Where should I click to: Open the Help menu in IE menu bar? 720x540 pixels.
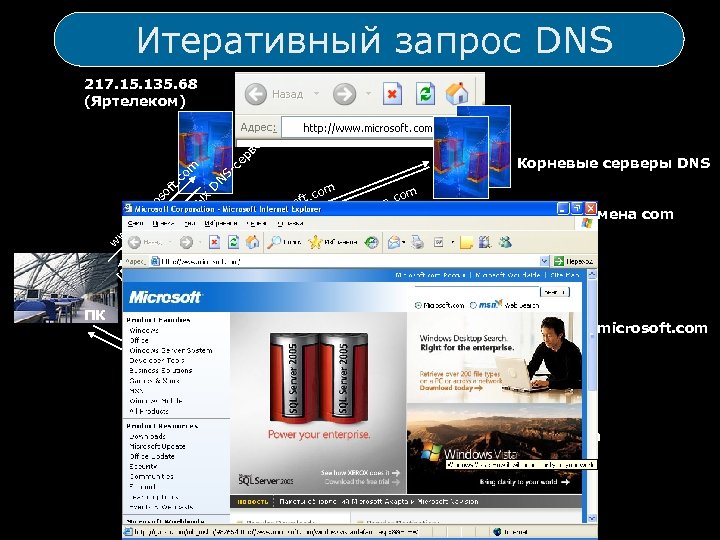(290, 223)
